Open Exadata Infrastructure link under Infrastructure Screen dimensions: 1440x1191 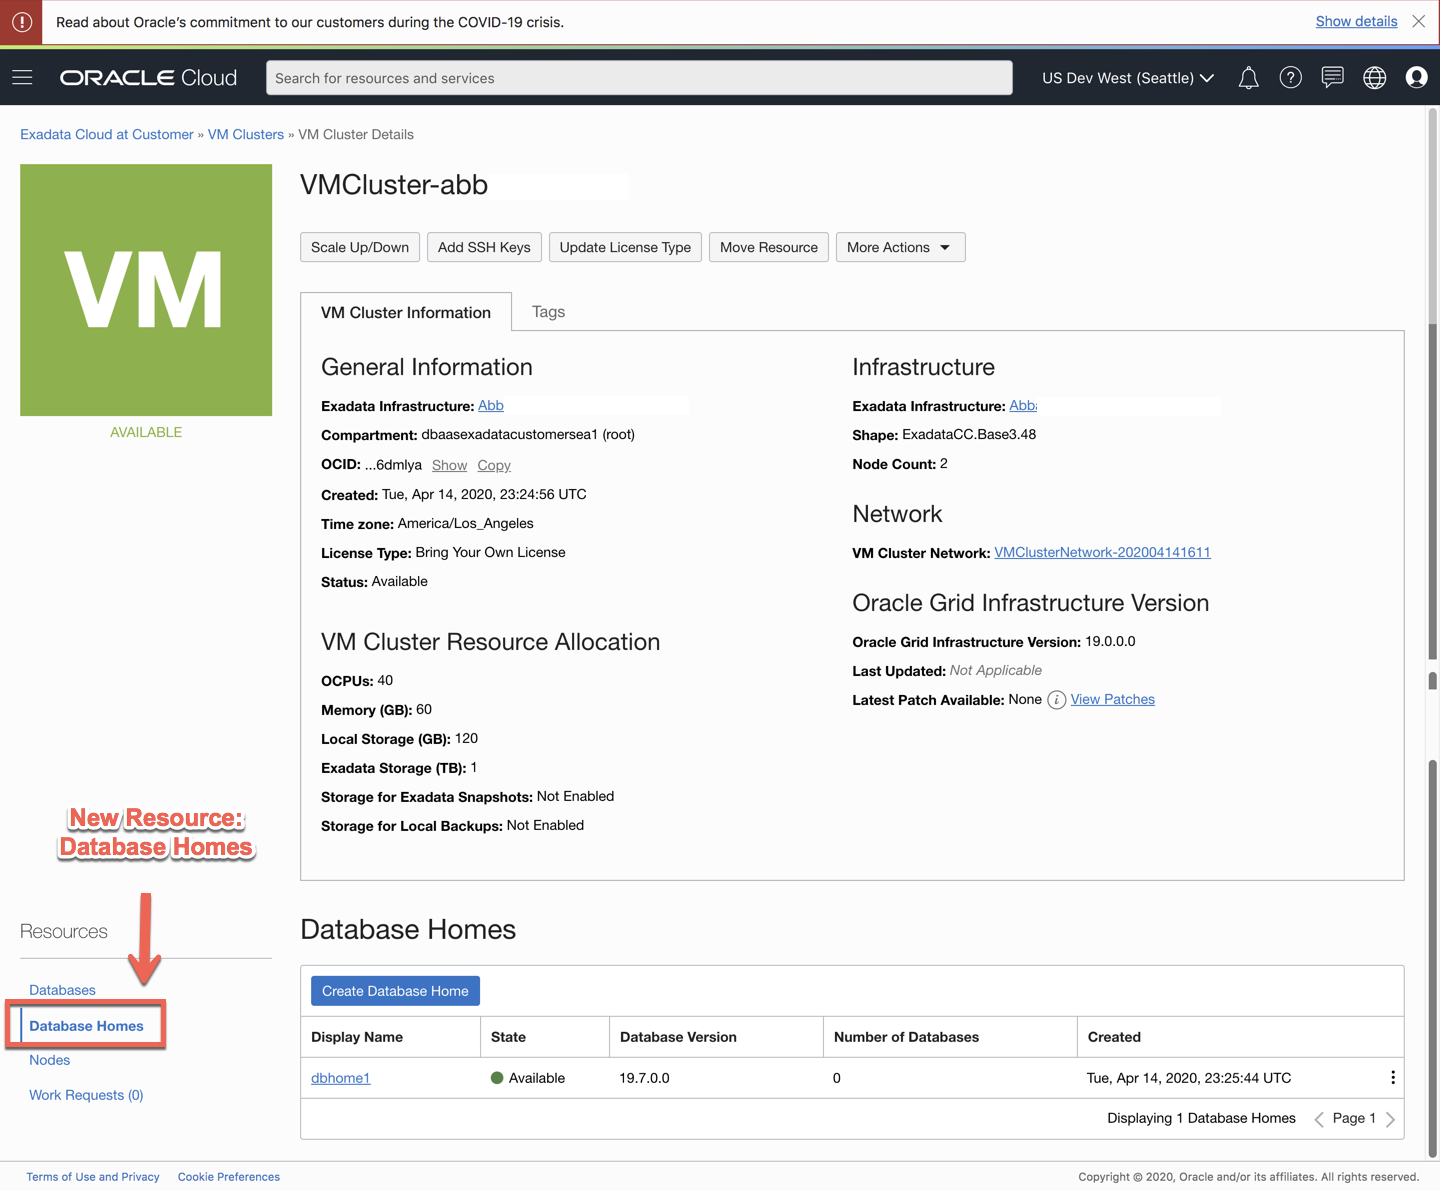tap(1023, 405)
